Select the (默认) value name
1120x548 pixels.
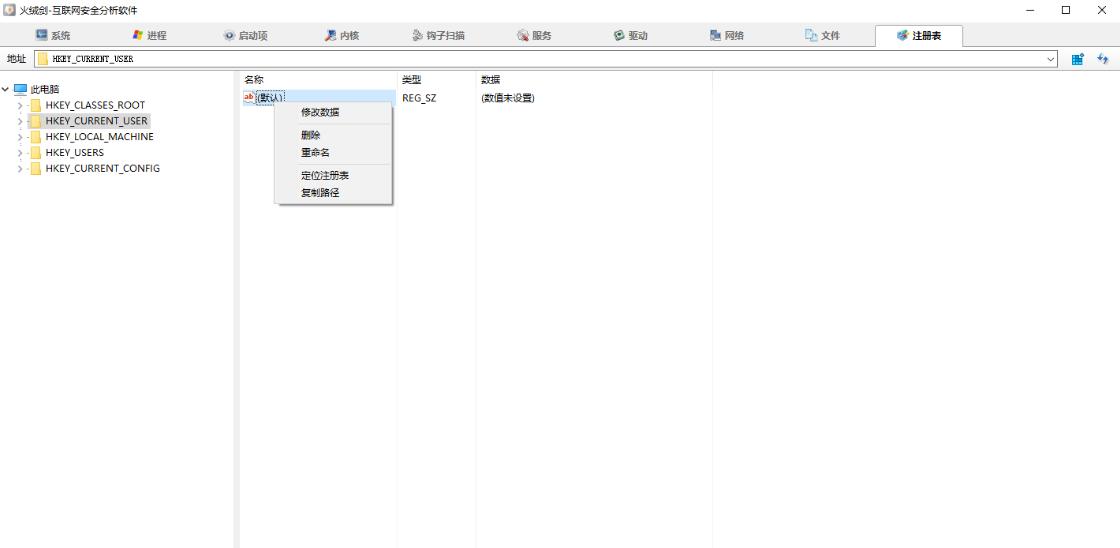271,98
